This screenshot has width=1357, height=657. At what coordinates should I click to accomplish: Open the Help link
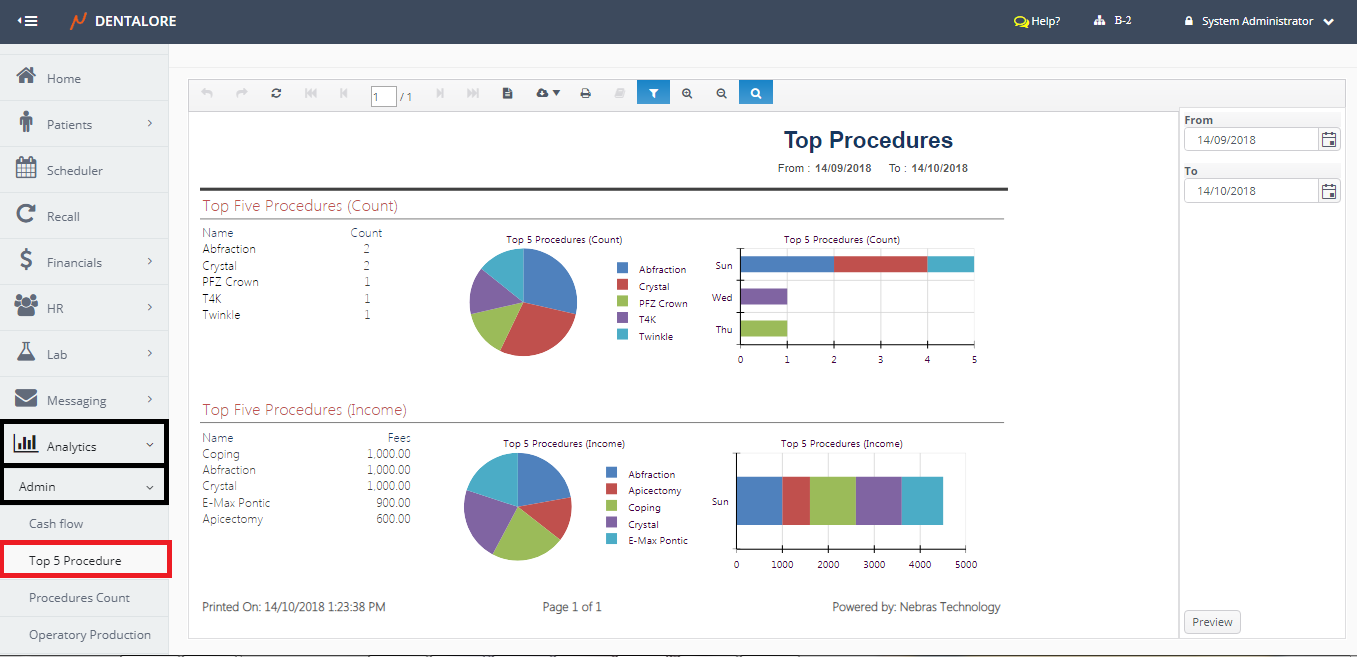pyautogui.click(x=1037, y=21)
